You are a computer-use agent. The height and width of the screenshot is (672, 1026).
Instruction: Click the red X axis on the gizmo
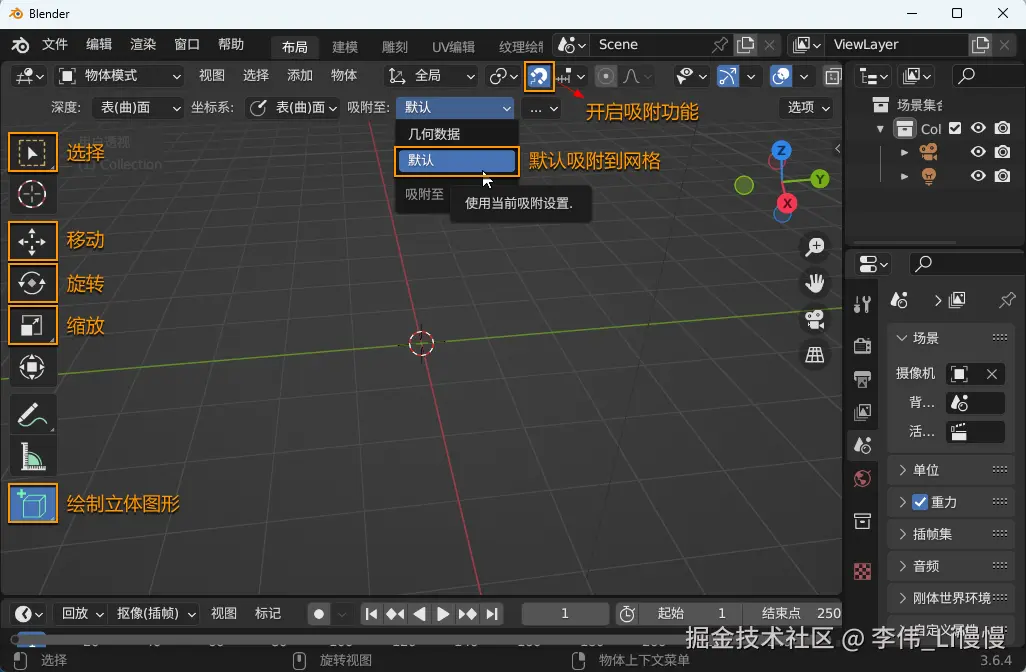788,203
